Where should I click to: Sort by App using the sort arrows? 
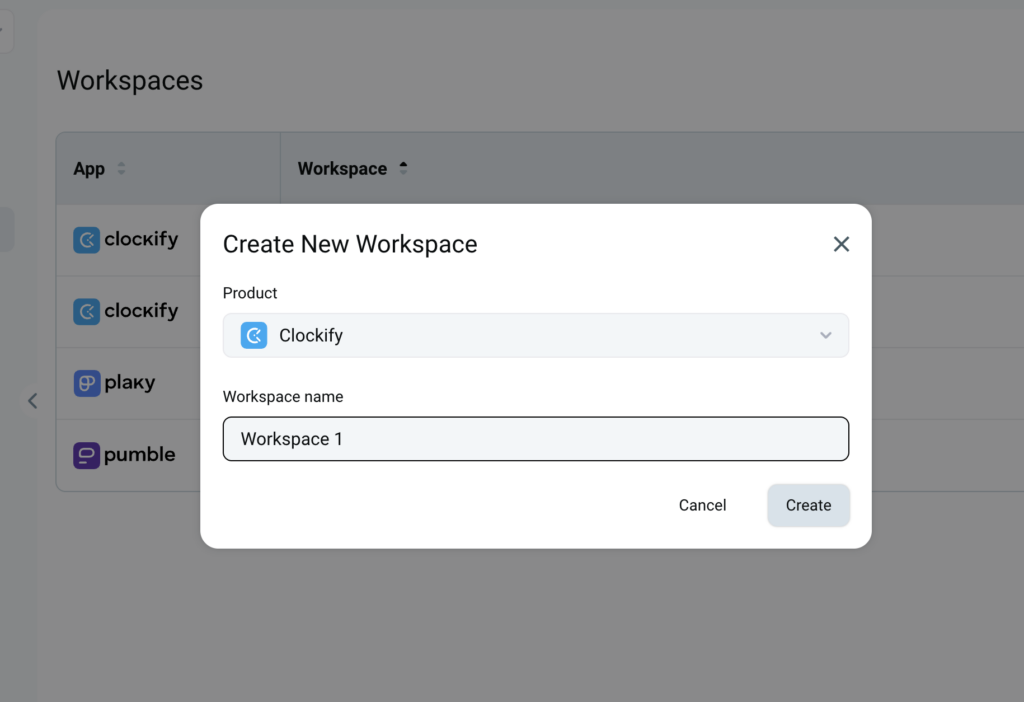tap(122, 169)
